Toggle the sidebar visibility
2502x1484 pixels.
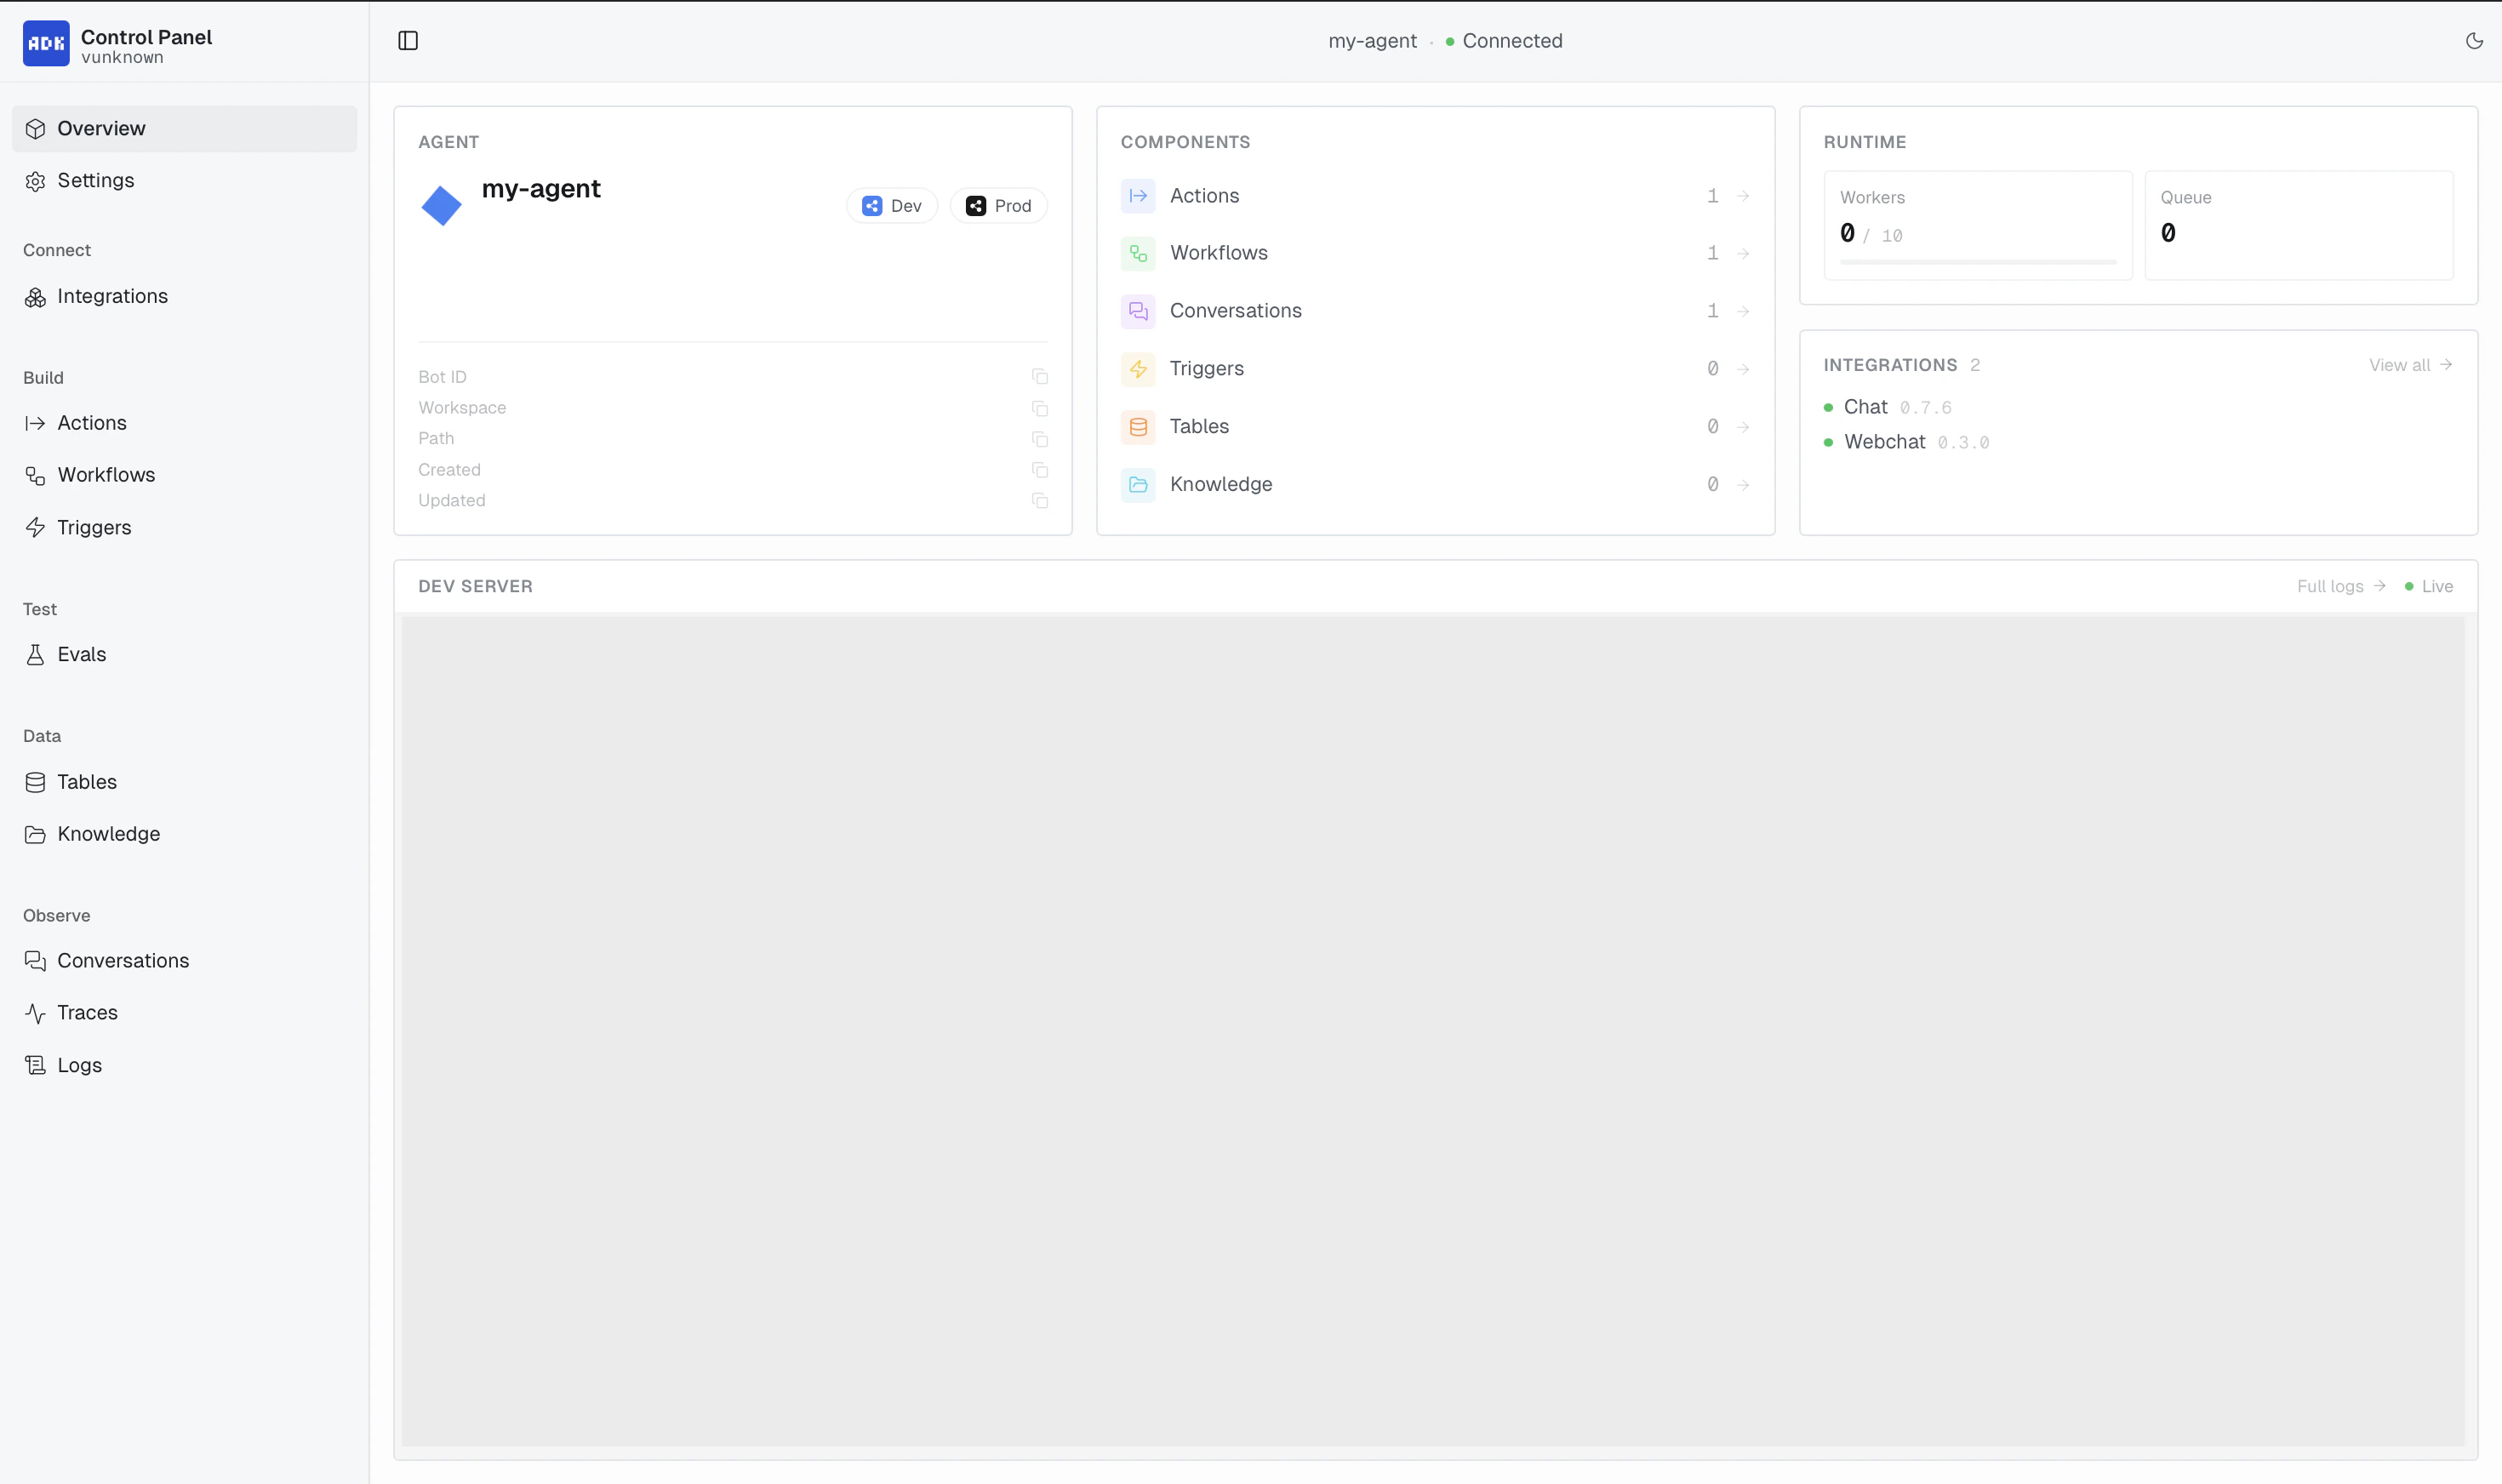coord(409,40)
